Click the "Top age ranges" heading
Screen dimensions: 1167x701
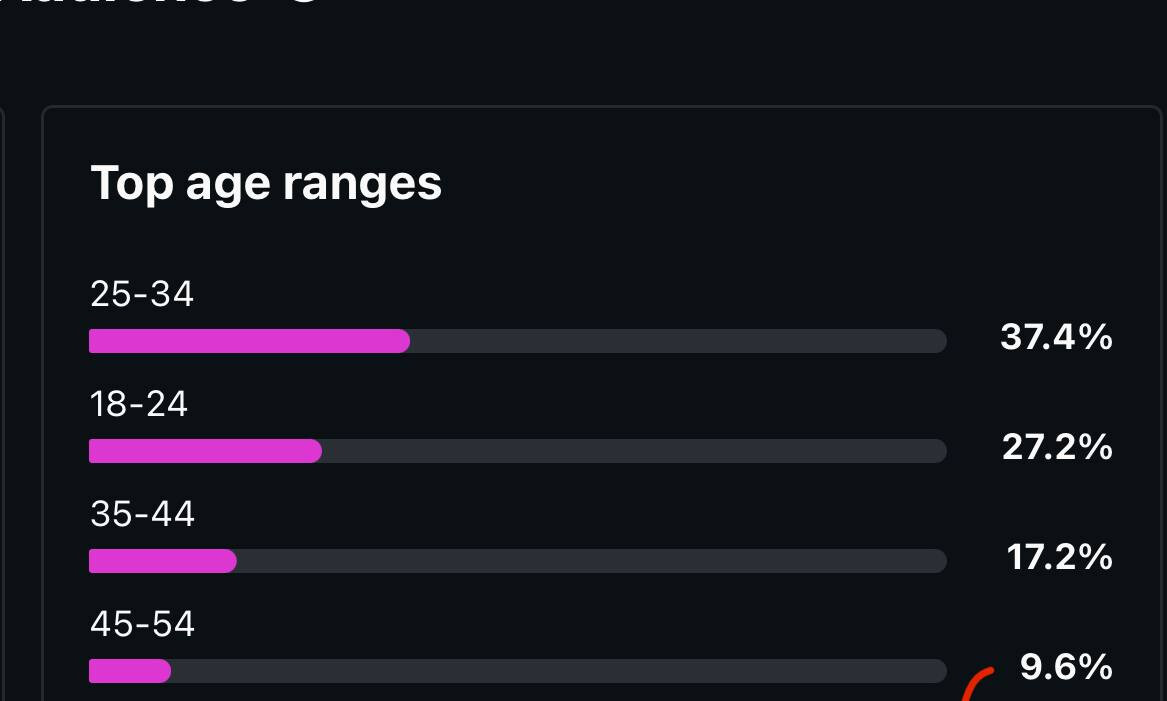[x=266, y=184]
